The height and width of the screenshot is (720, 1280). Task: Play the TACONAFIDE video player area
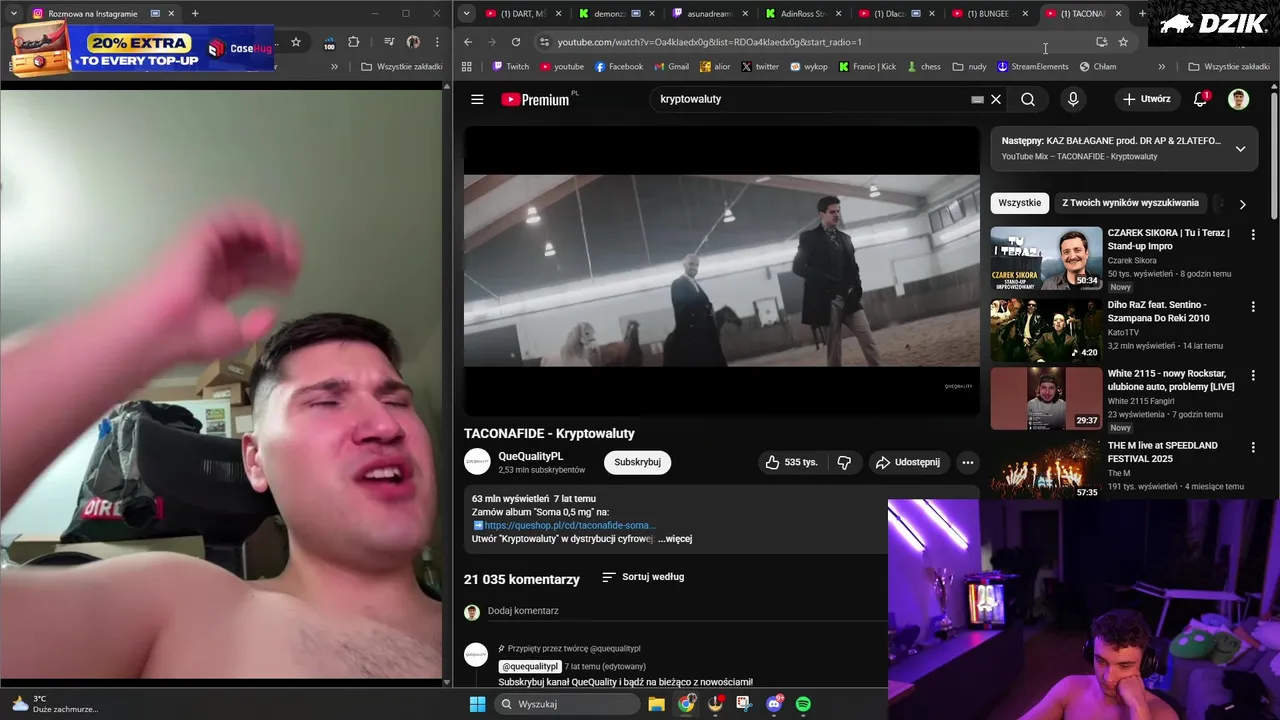722,270
